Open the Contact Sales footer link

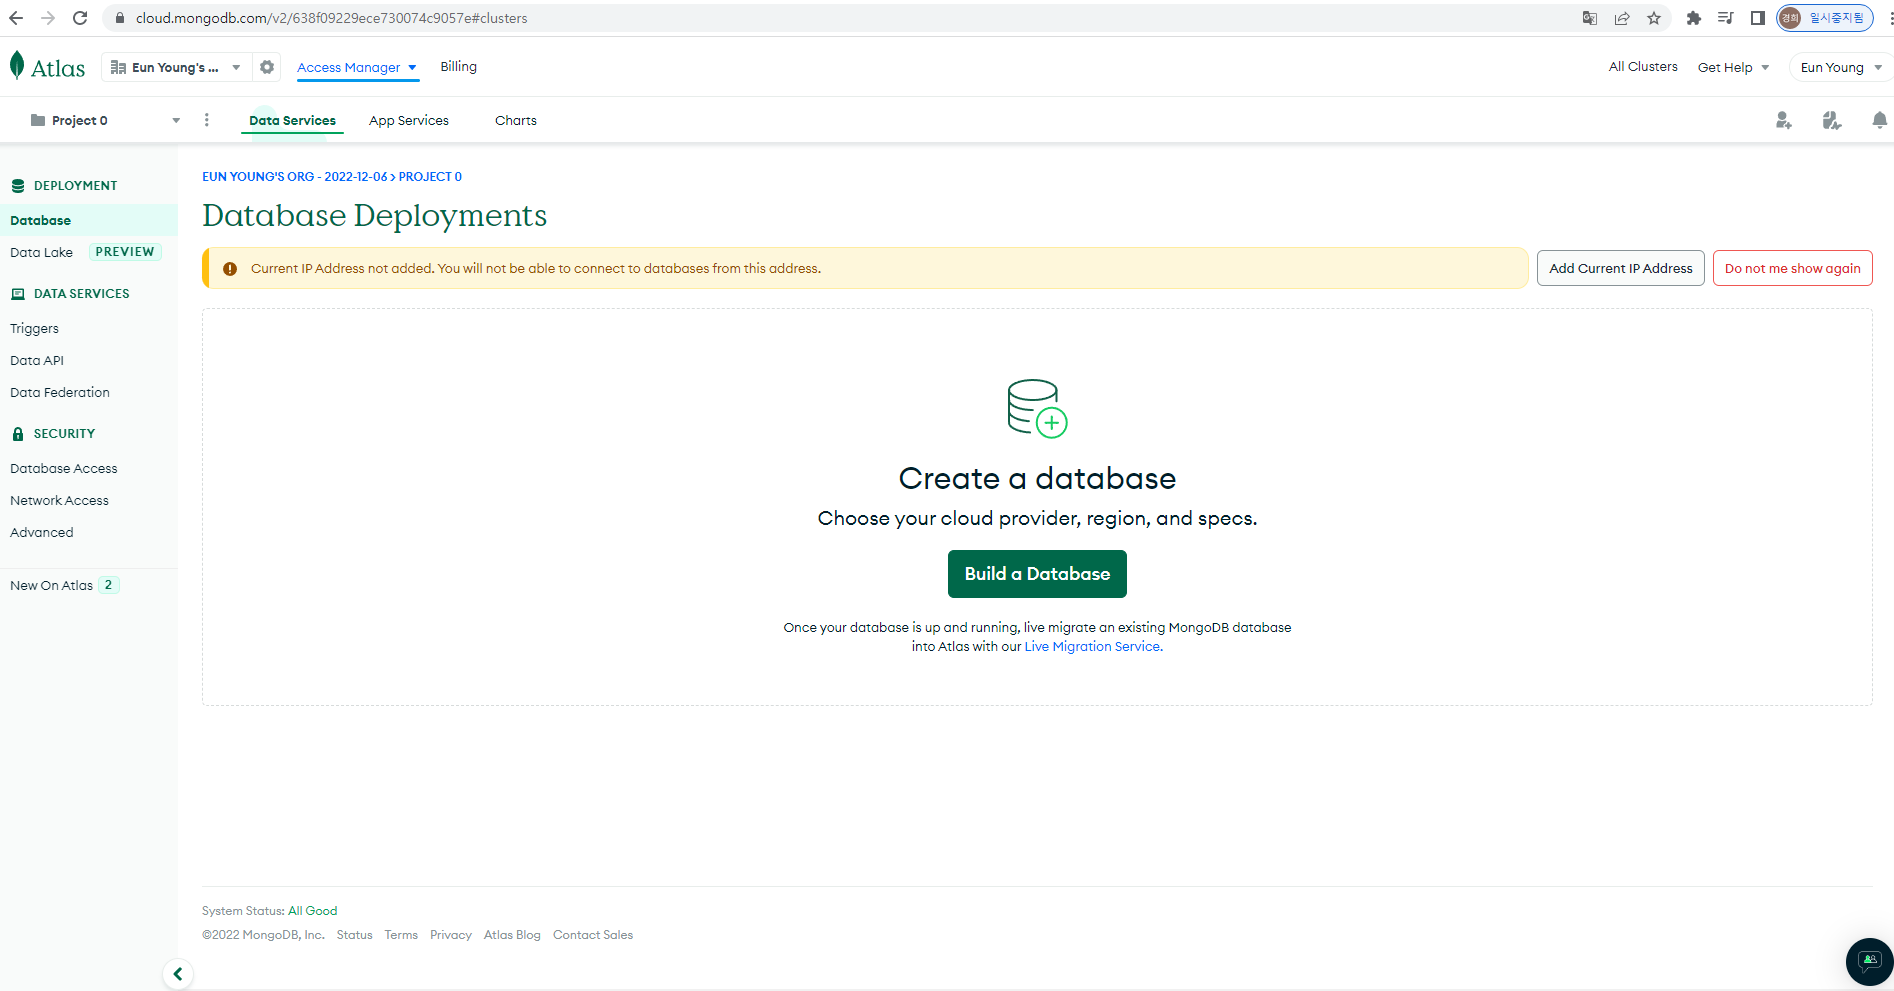pyautogui.click(x=593, y=935)
